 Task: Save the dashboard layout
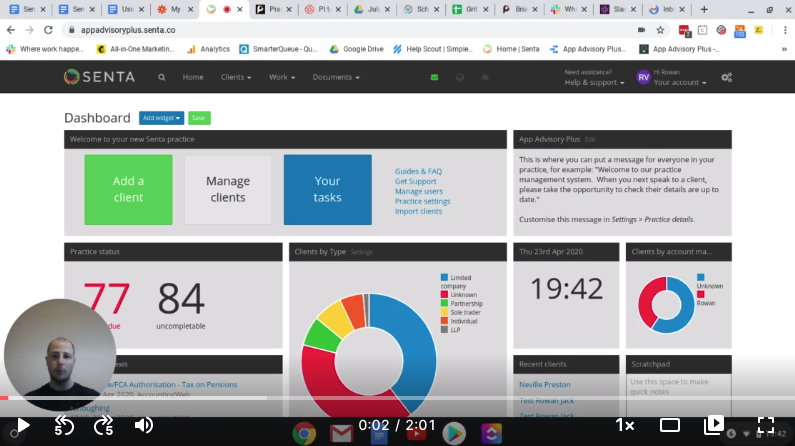[199, 118]
